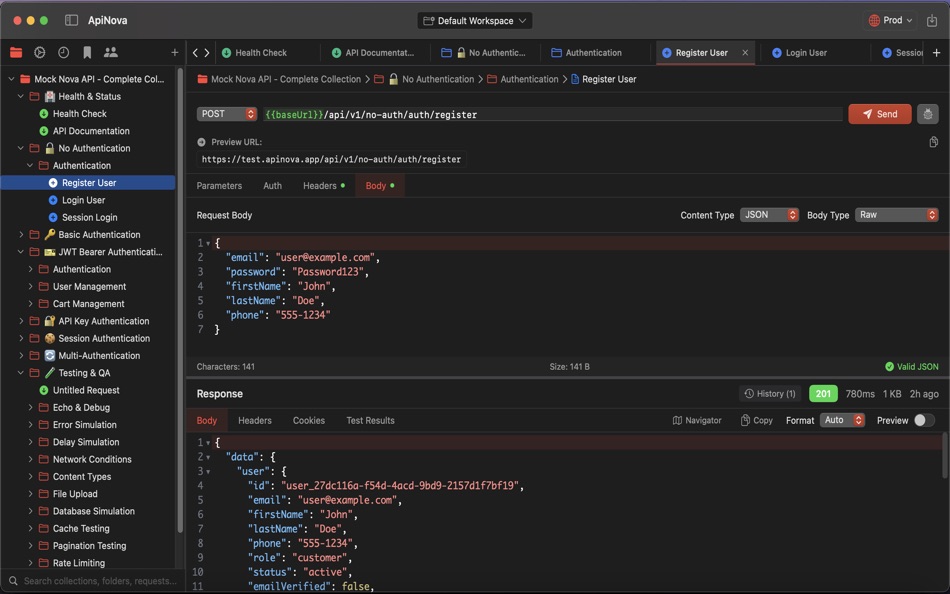This screenshot has width=950, height=594.
Task: Click the Valid JSON check indicator
Action: coord(912,367)
